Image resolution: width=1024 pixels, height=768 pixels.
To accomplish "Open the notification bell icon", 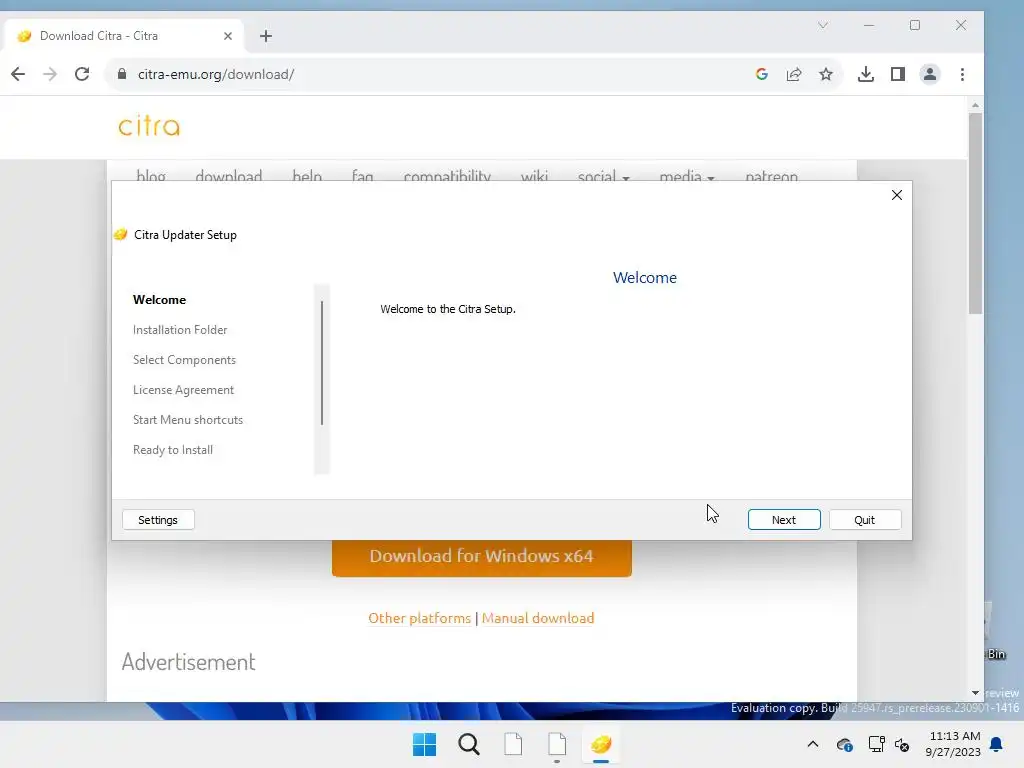I will point(997,744).
